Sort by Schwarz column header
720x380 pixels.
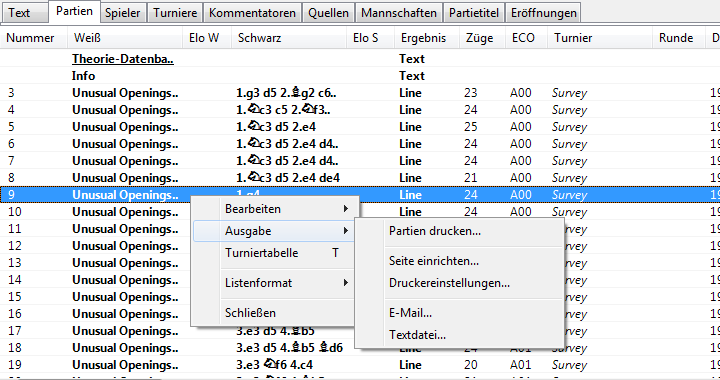click(289, 38)
